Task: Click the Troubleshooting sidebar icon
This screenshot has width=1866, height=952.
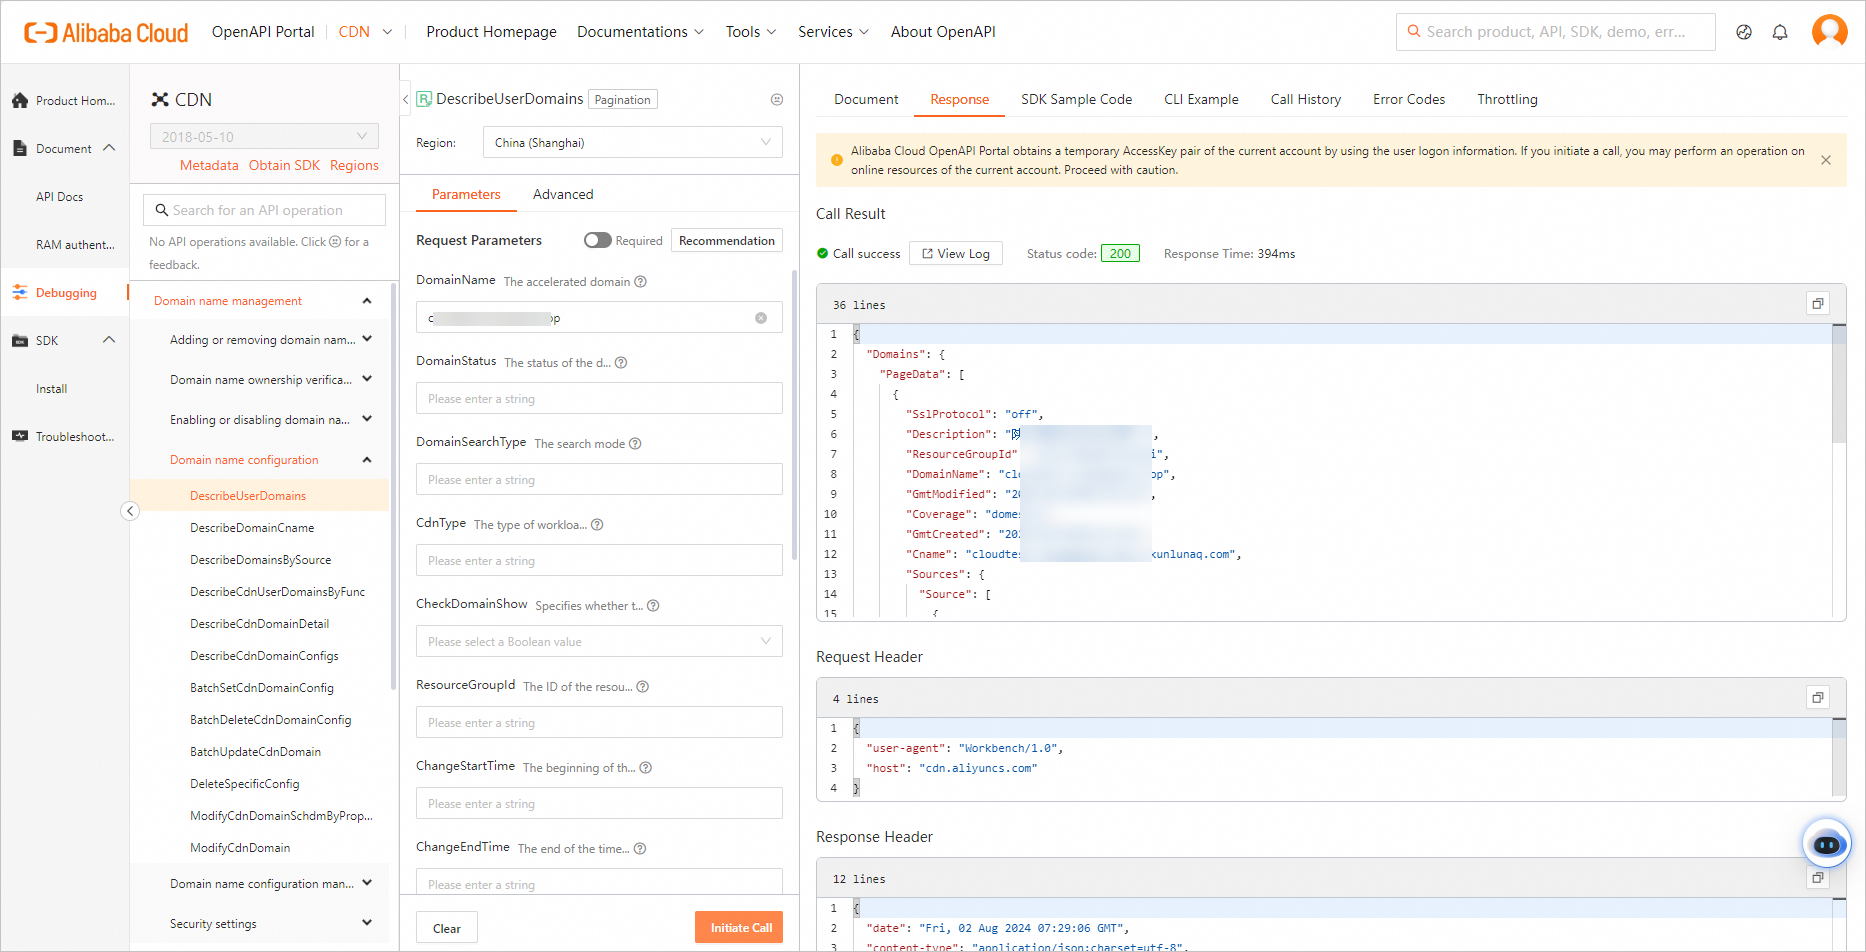Action: (x=20, y=436)
